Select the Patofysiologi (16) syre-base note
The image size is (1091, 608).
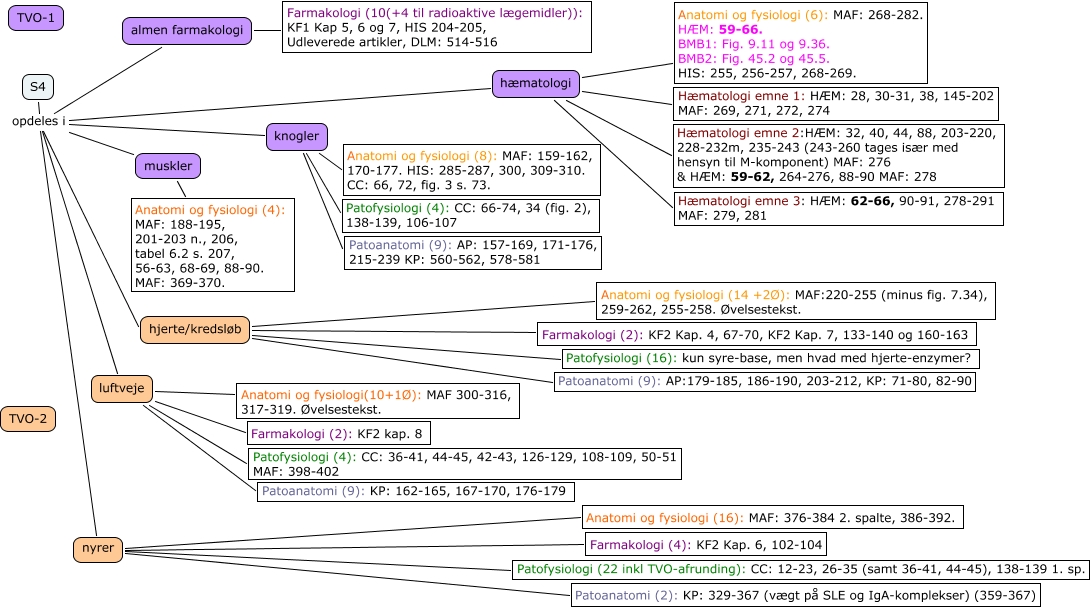pyautogui.click(x=771, y=358)
